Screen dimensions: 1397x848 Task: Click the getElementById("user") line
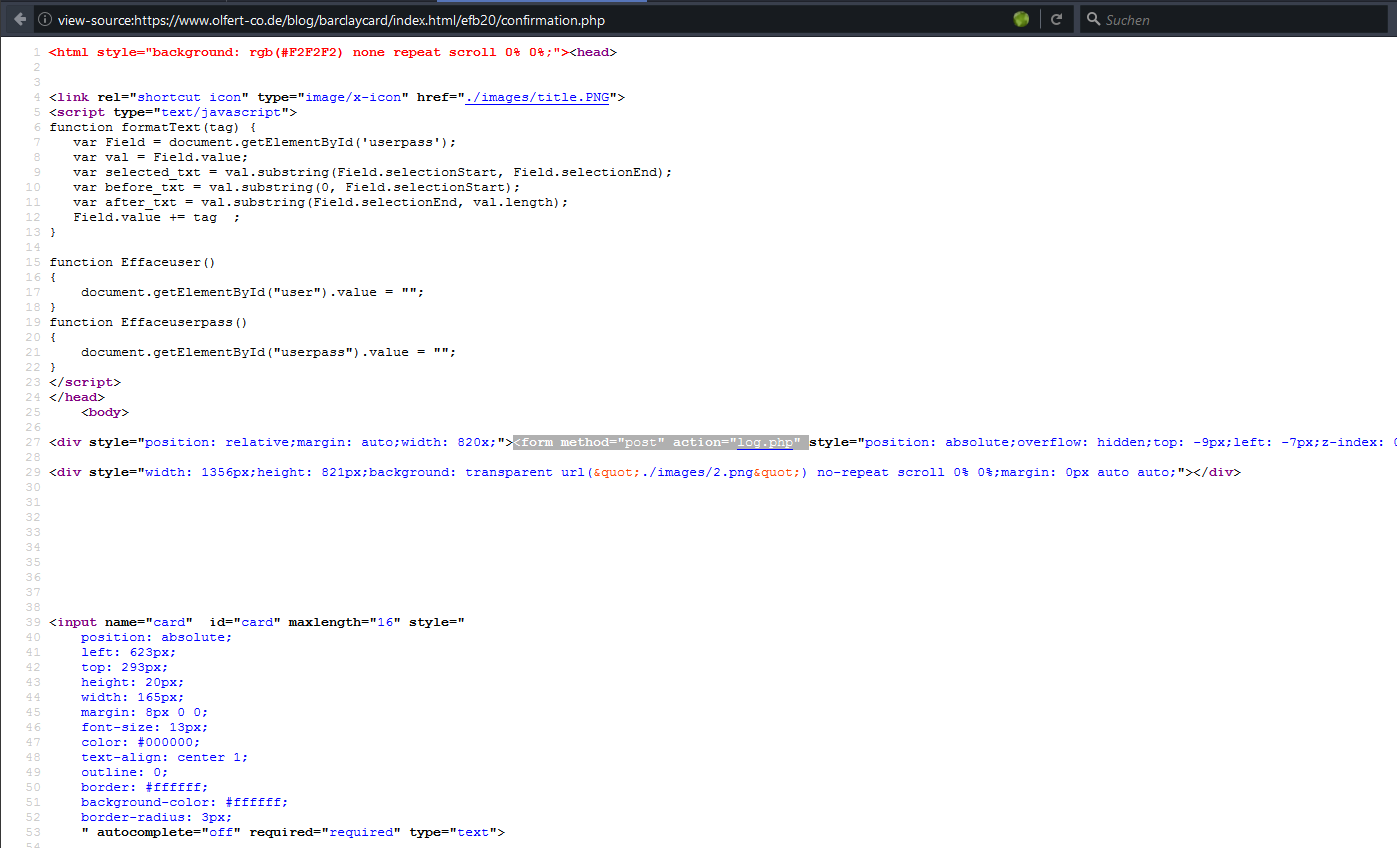pyautogui.click(x=252, y=292)
